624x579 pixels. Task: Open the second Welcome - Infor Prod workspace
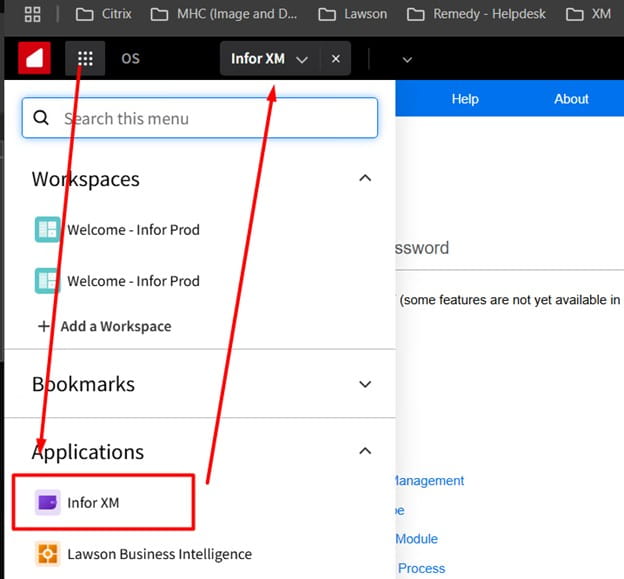tap(132, 281)
